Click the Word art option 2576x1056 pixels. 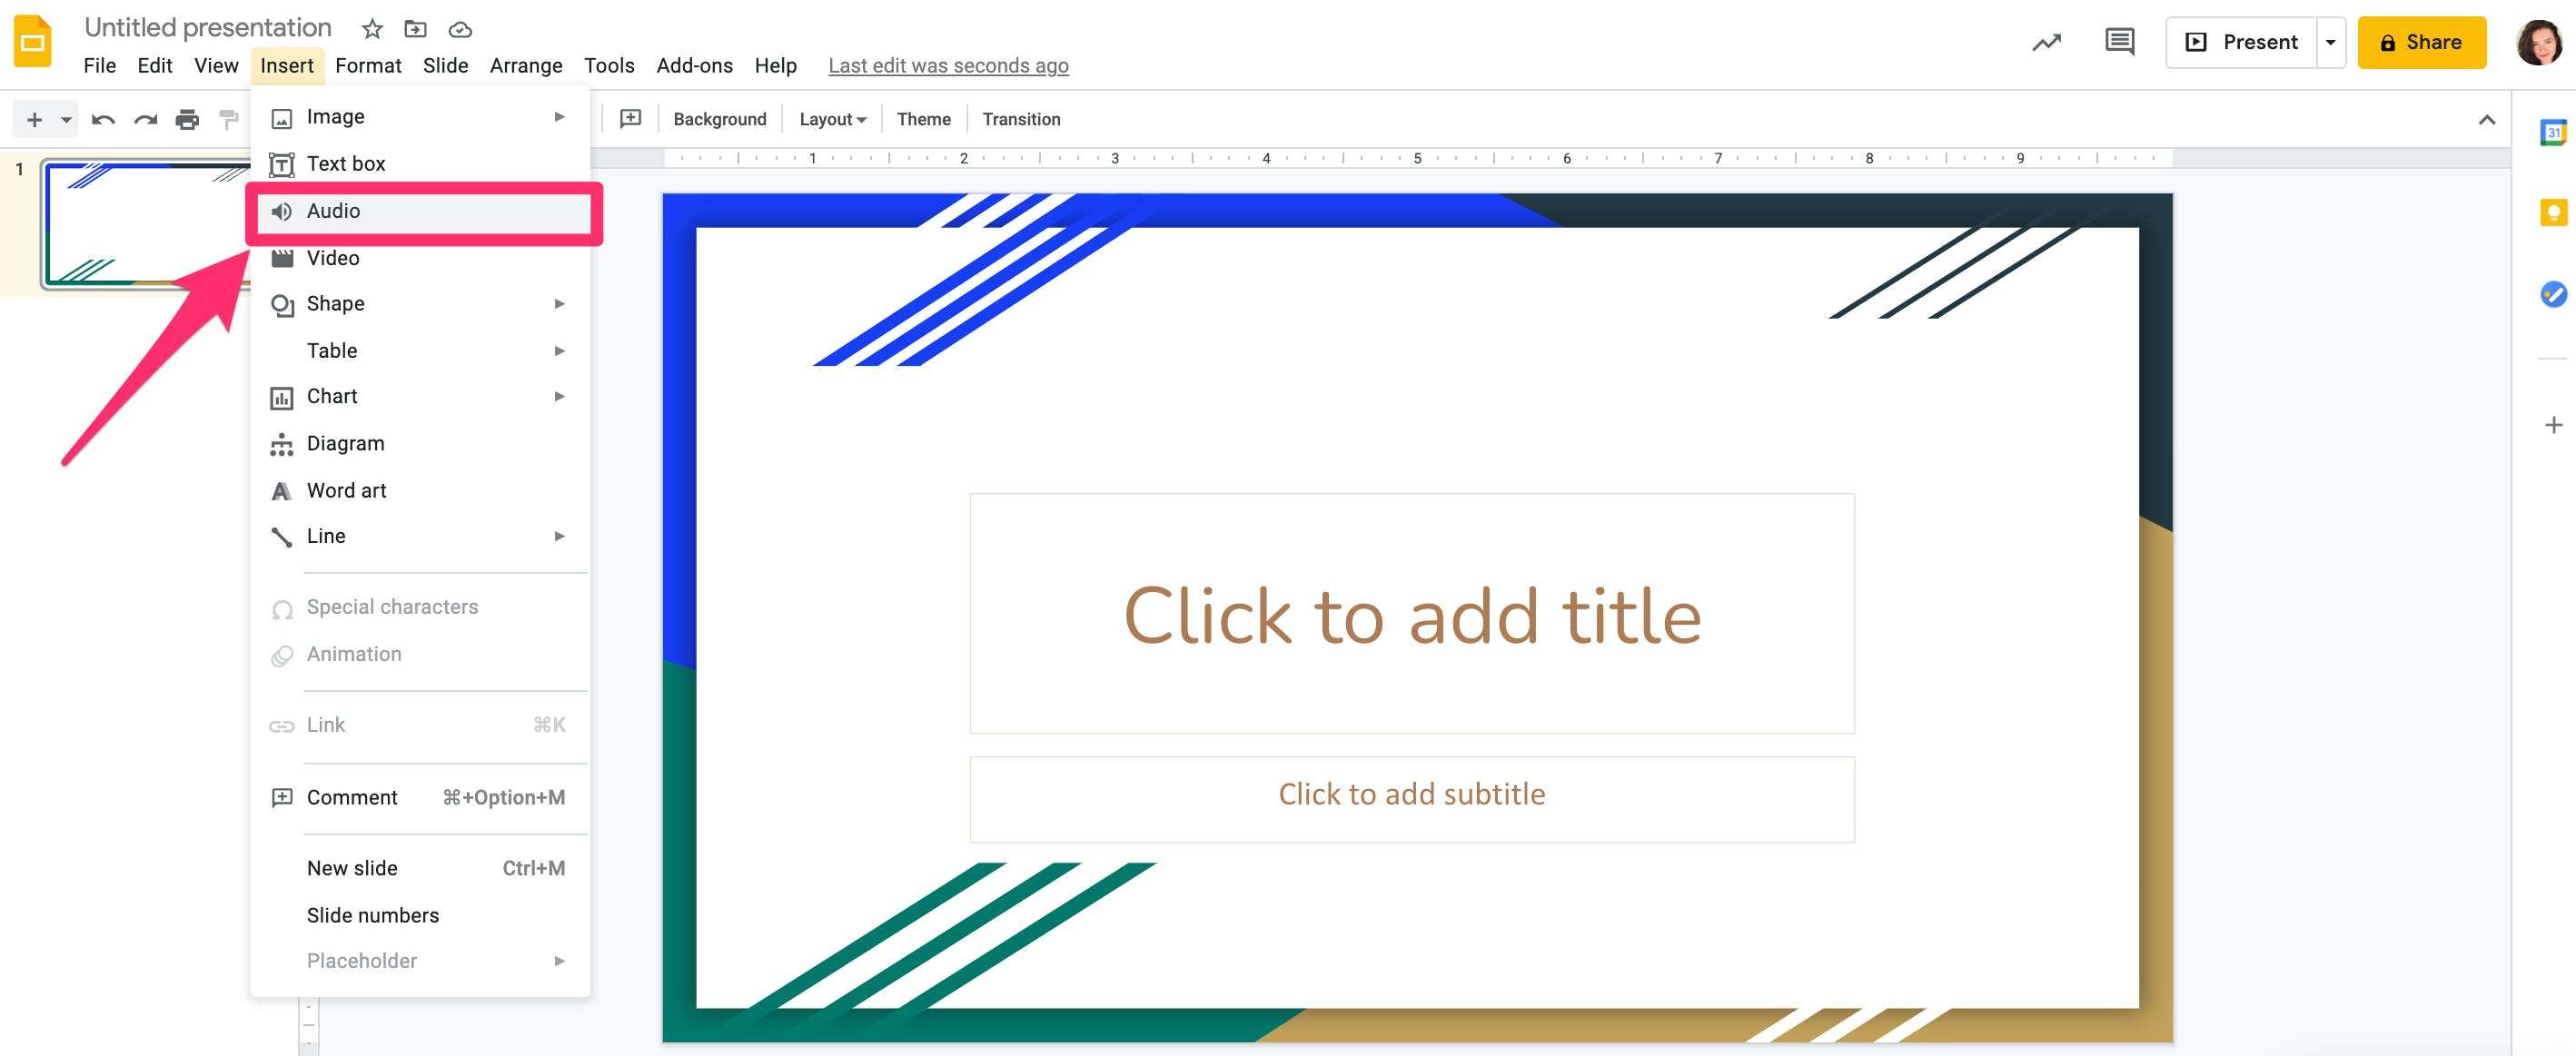click(x=347, y=489)
